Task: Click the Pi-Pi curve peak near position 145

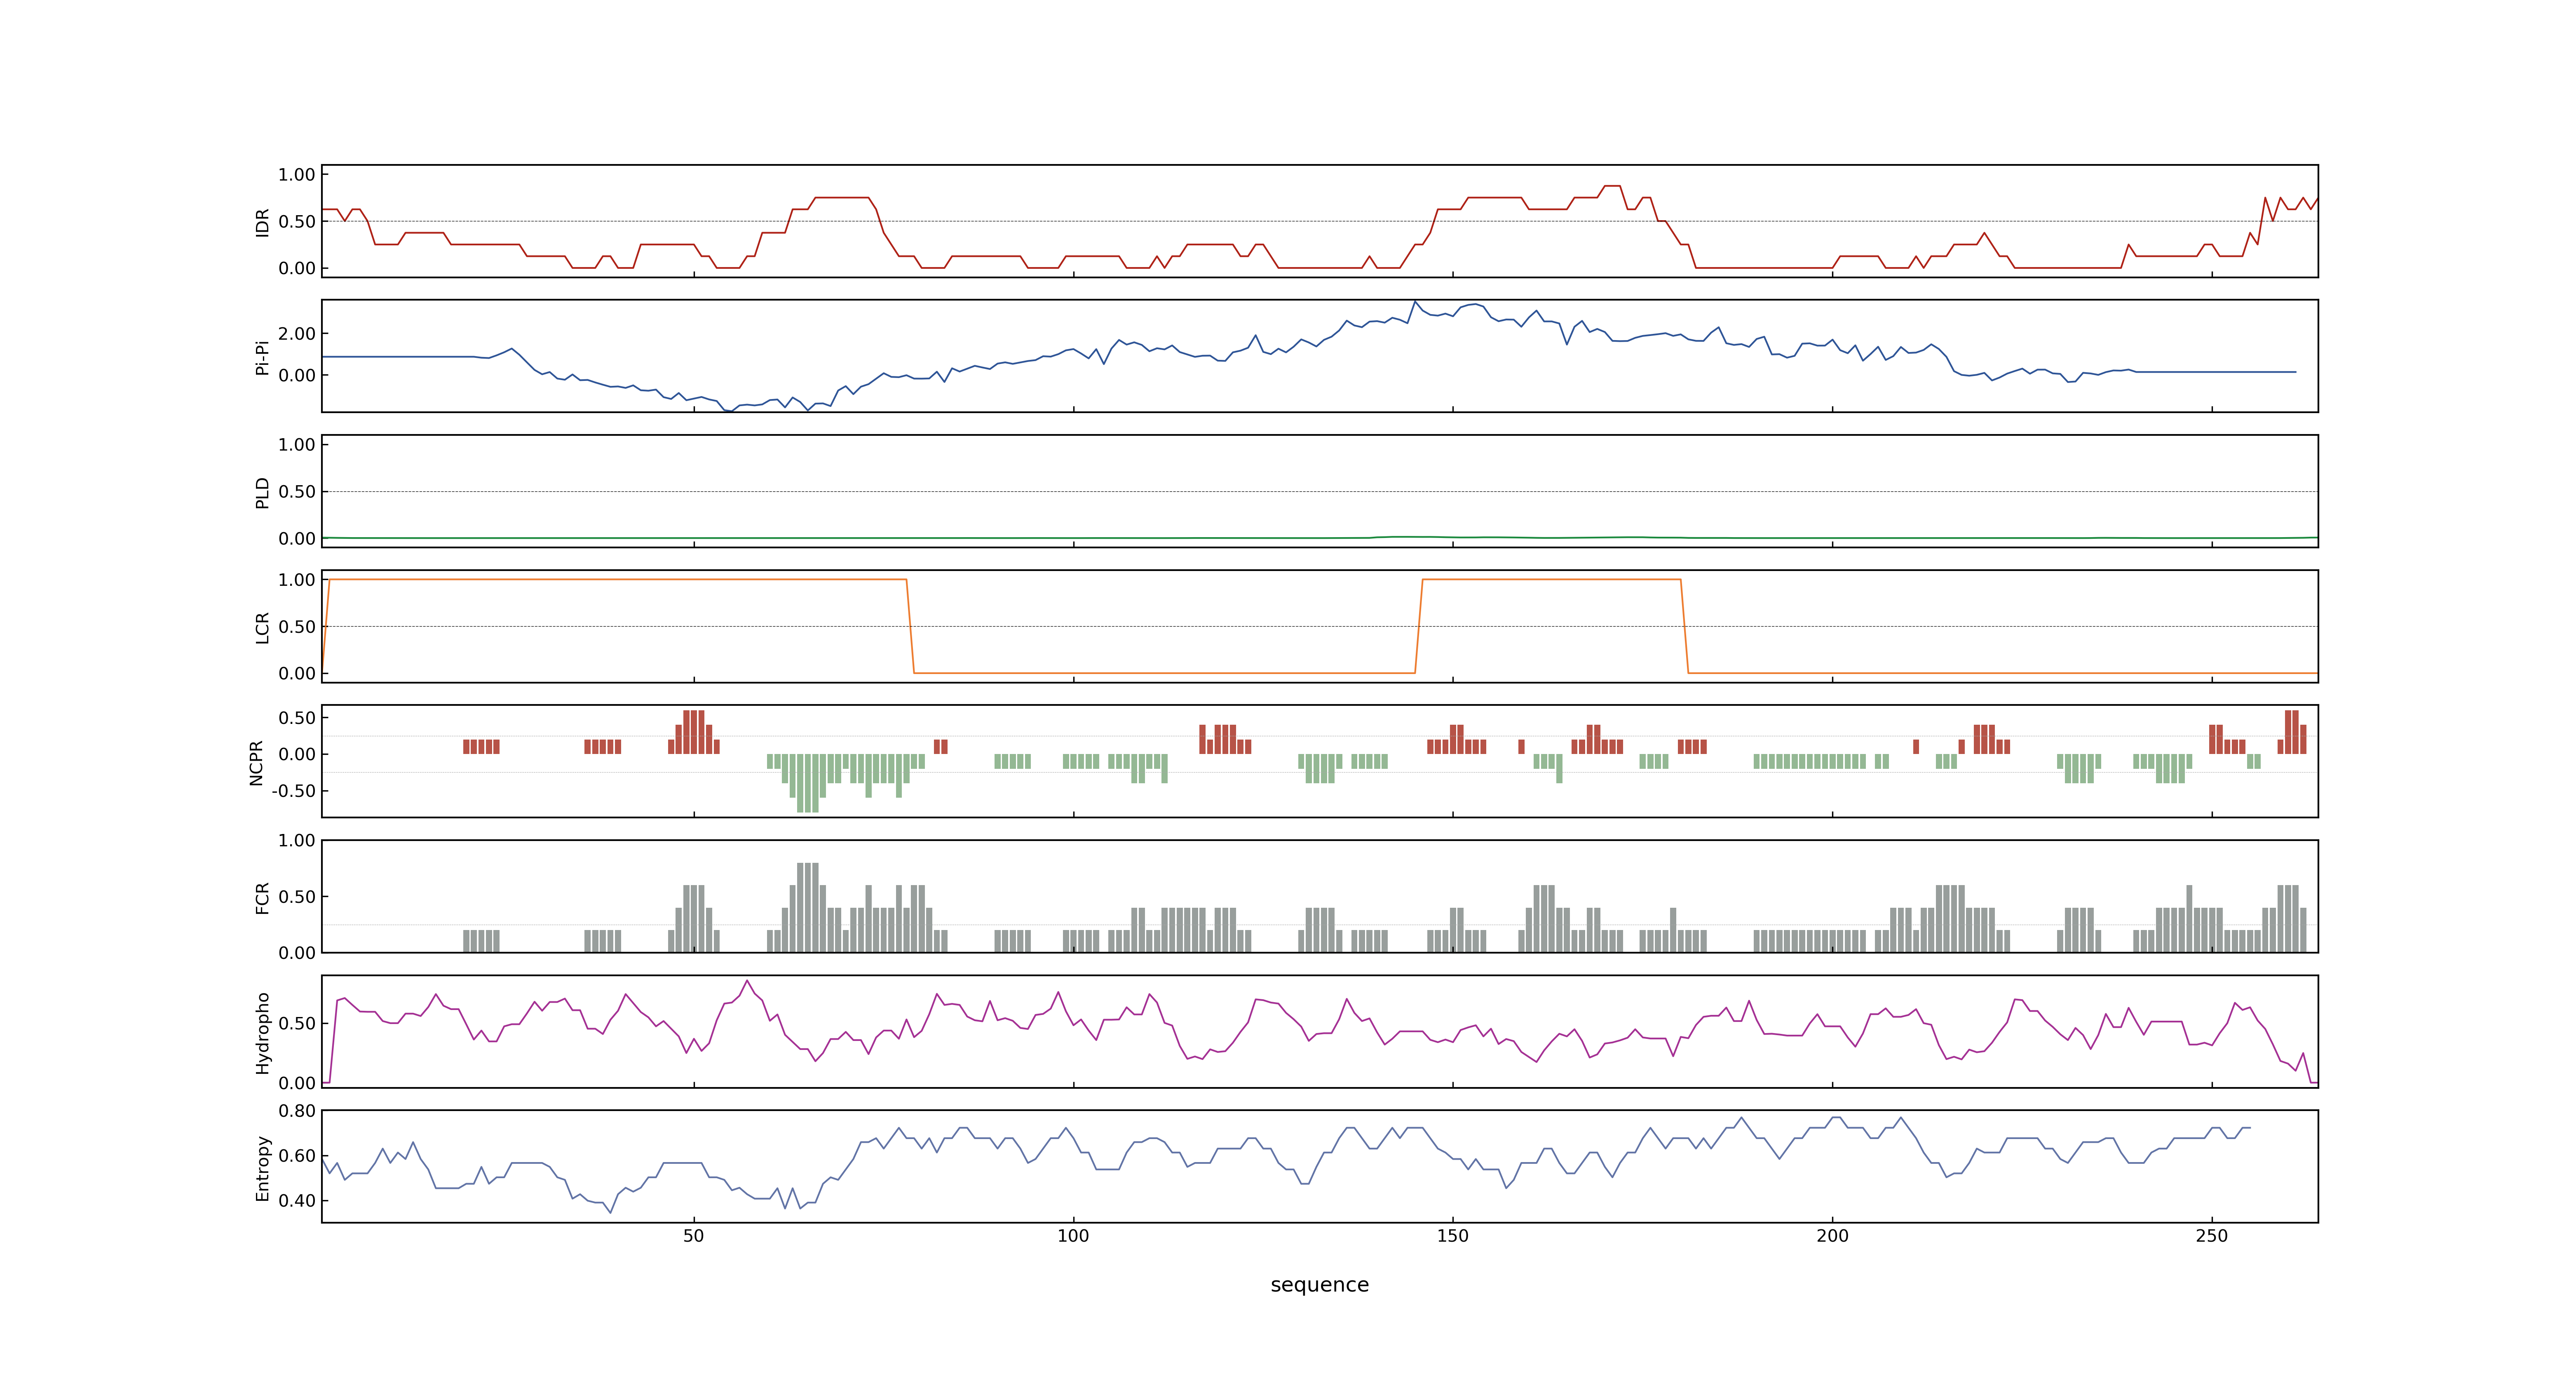Action: tap(1414, 302)
